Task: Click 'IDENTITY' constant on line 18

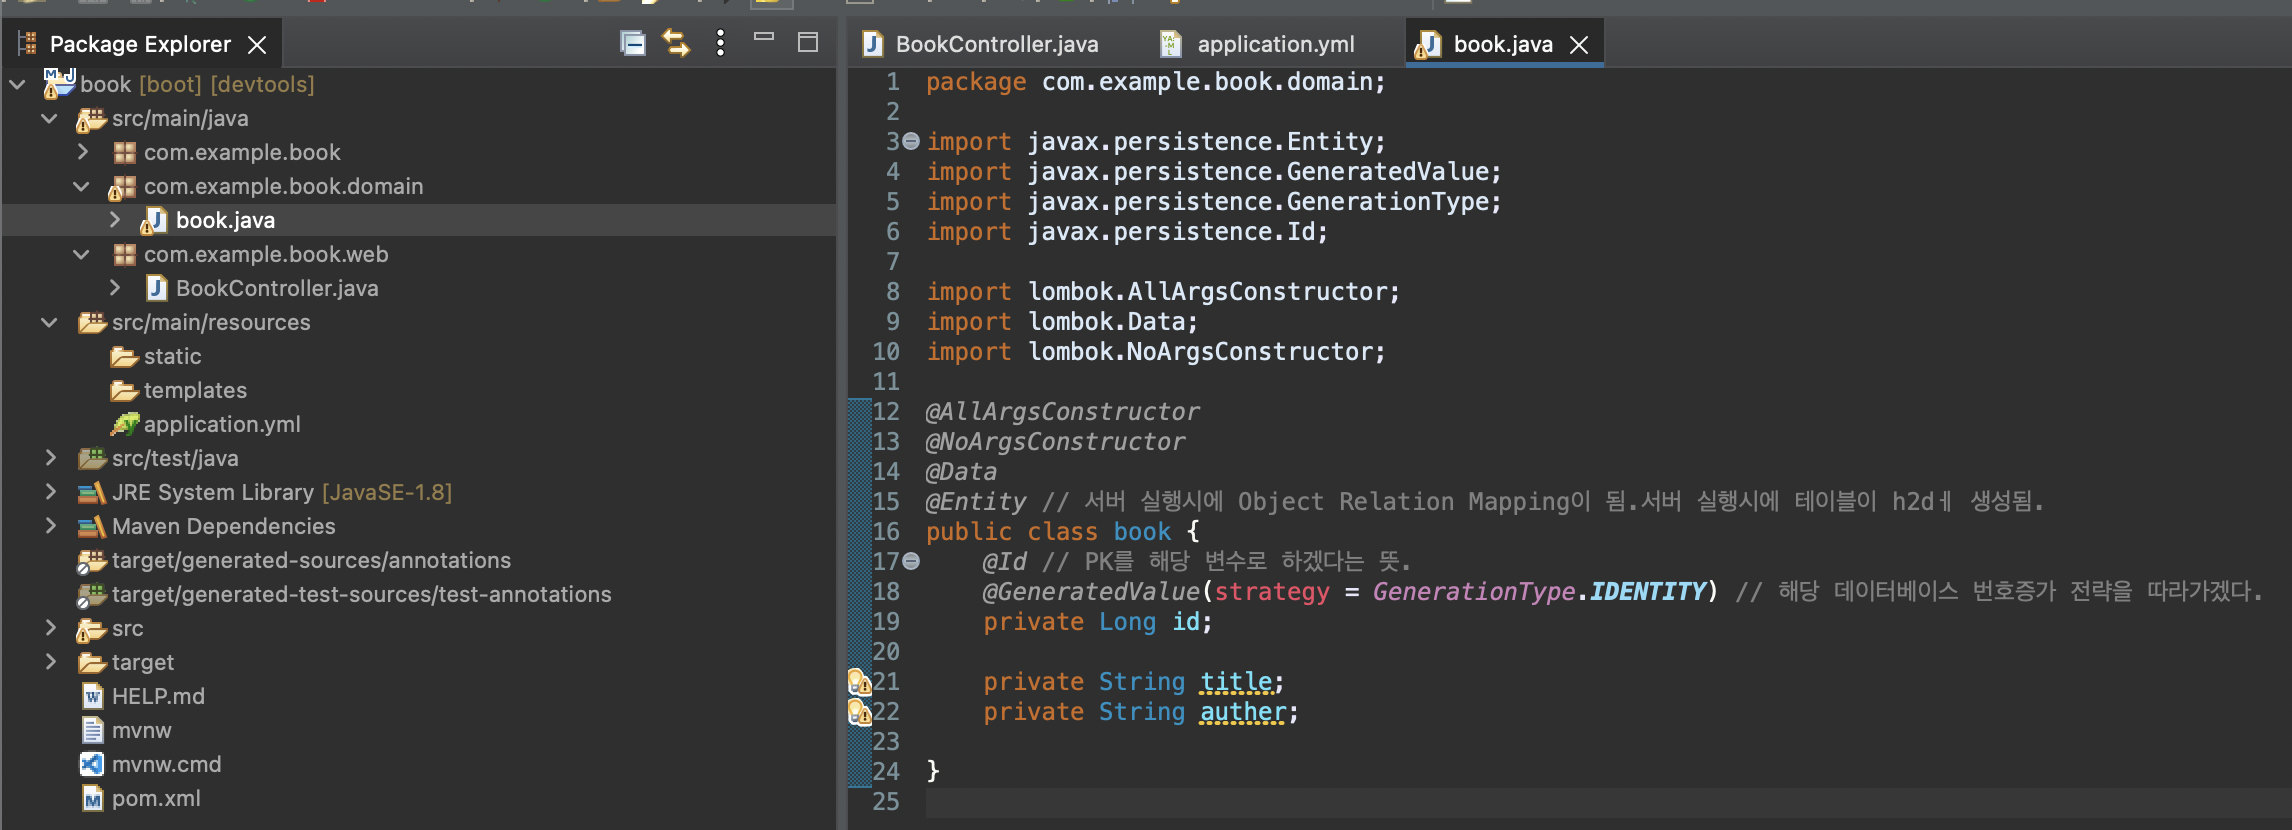Action: (x=1647, y=592)
